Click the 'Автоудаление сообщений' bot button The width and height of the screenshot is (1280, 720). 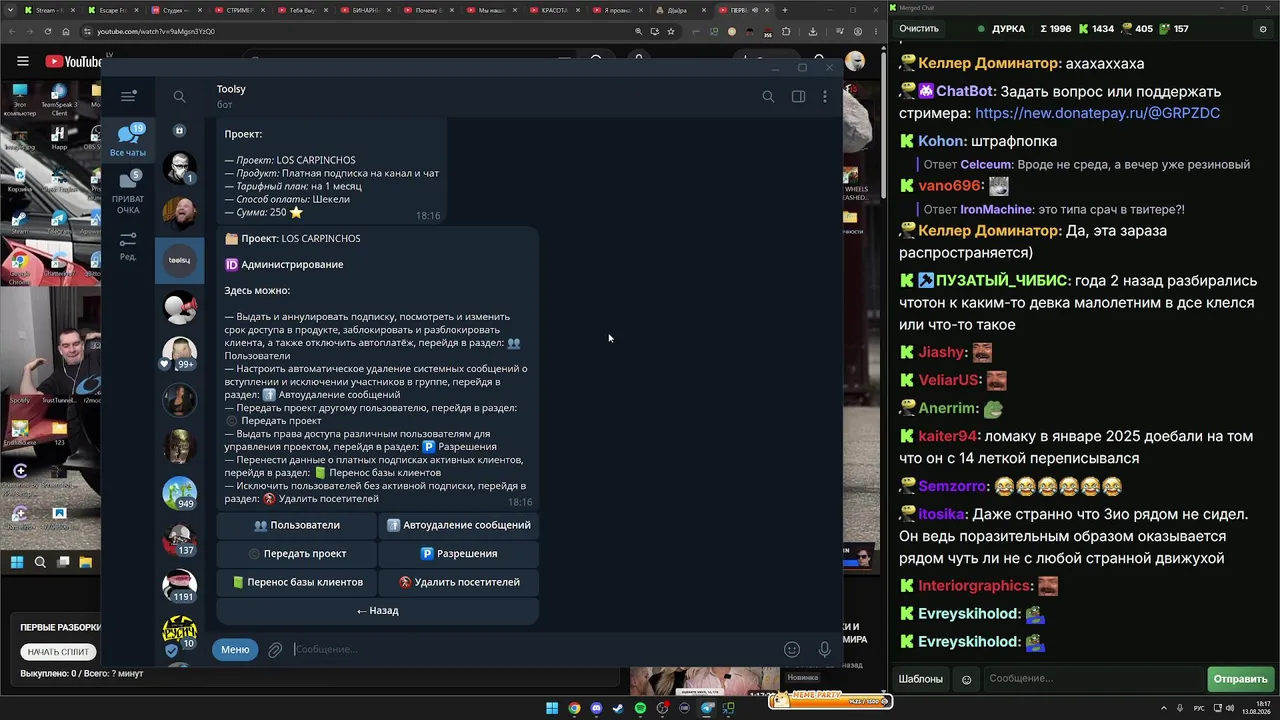point(459,525)
